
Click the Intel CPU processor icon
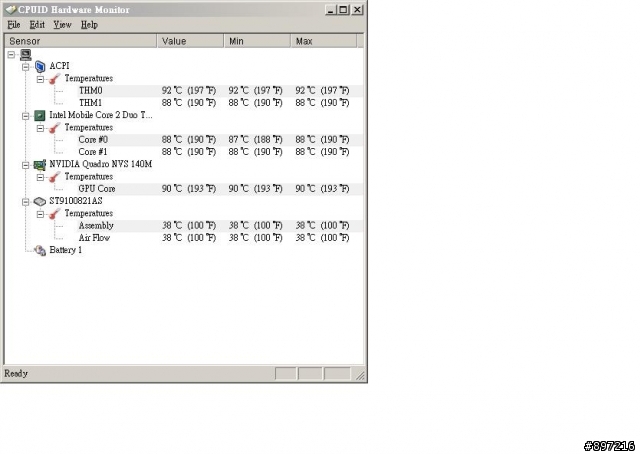(x=40, y=116)
